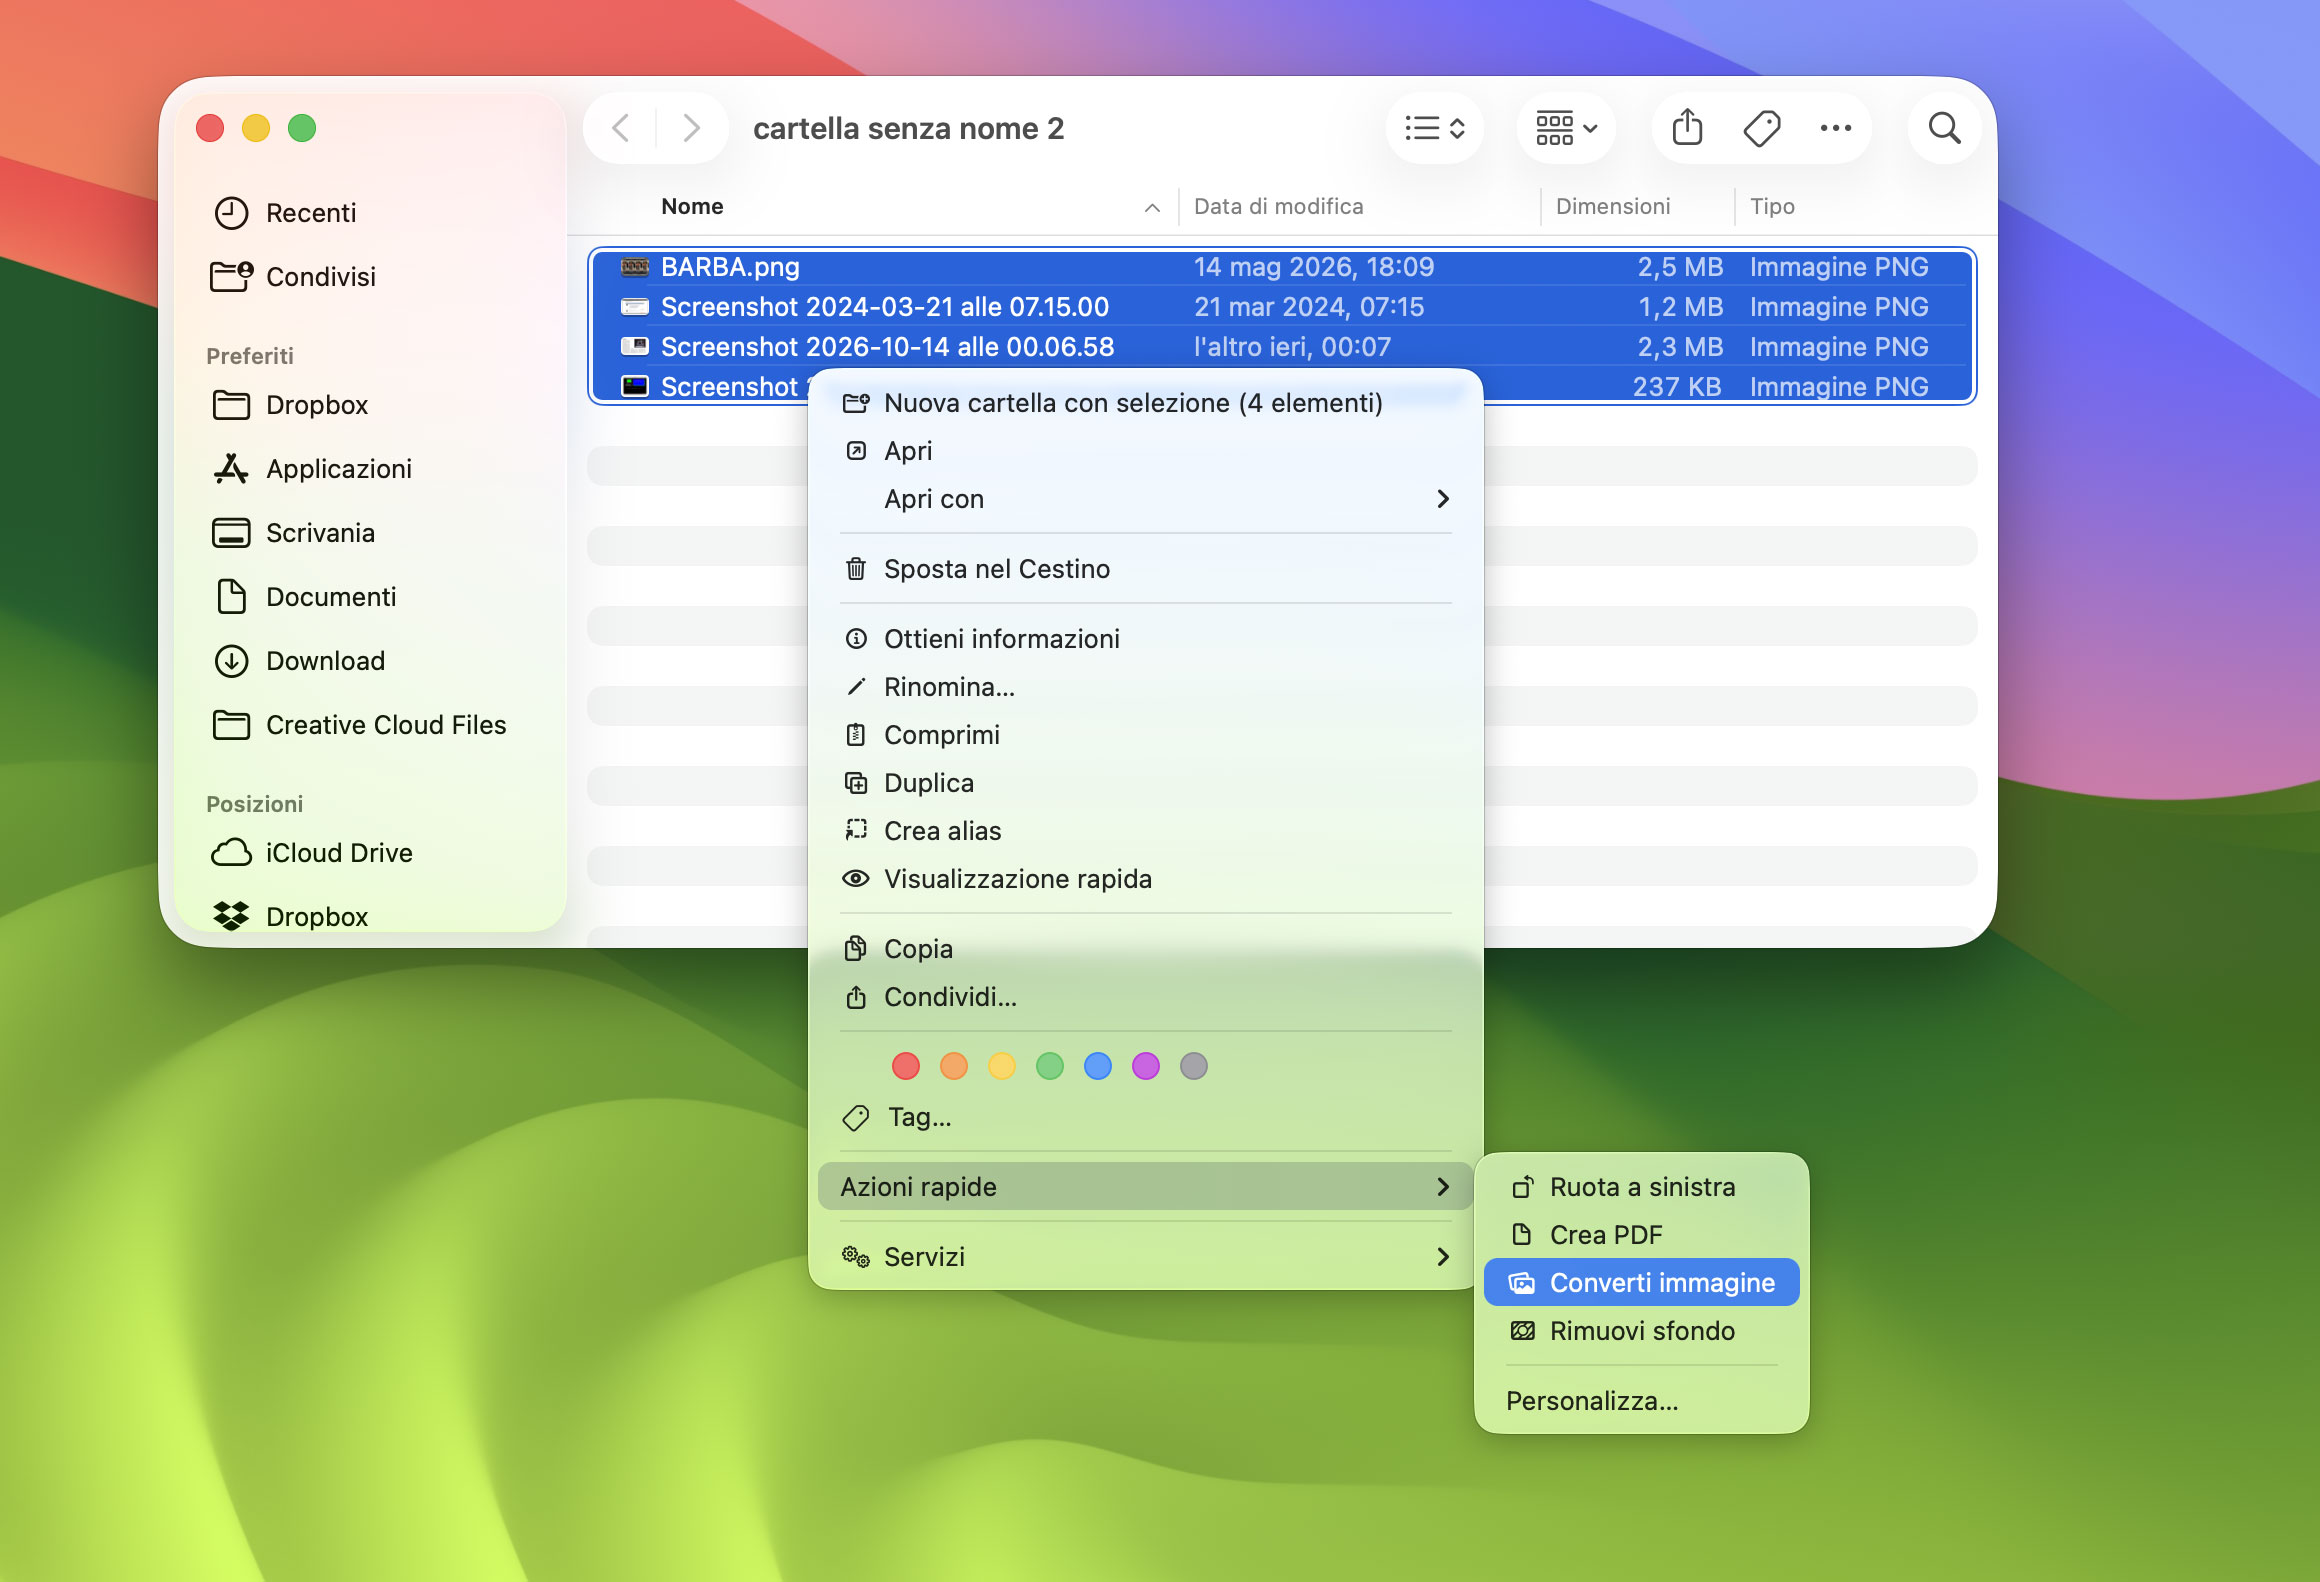Open iCloud Drive in the sidebar
This screenshot has width=2320, height=1582.
tap(312, 853)
